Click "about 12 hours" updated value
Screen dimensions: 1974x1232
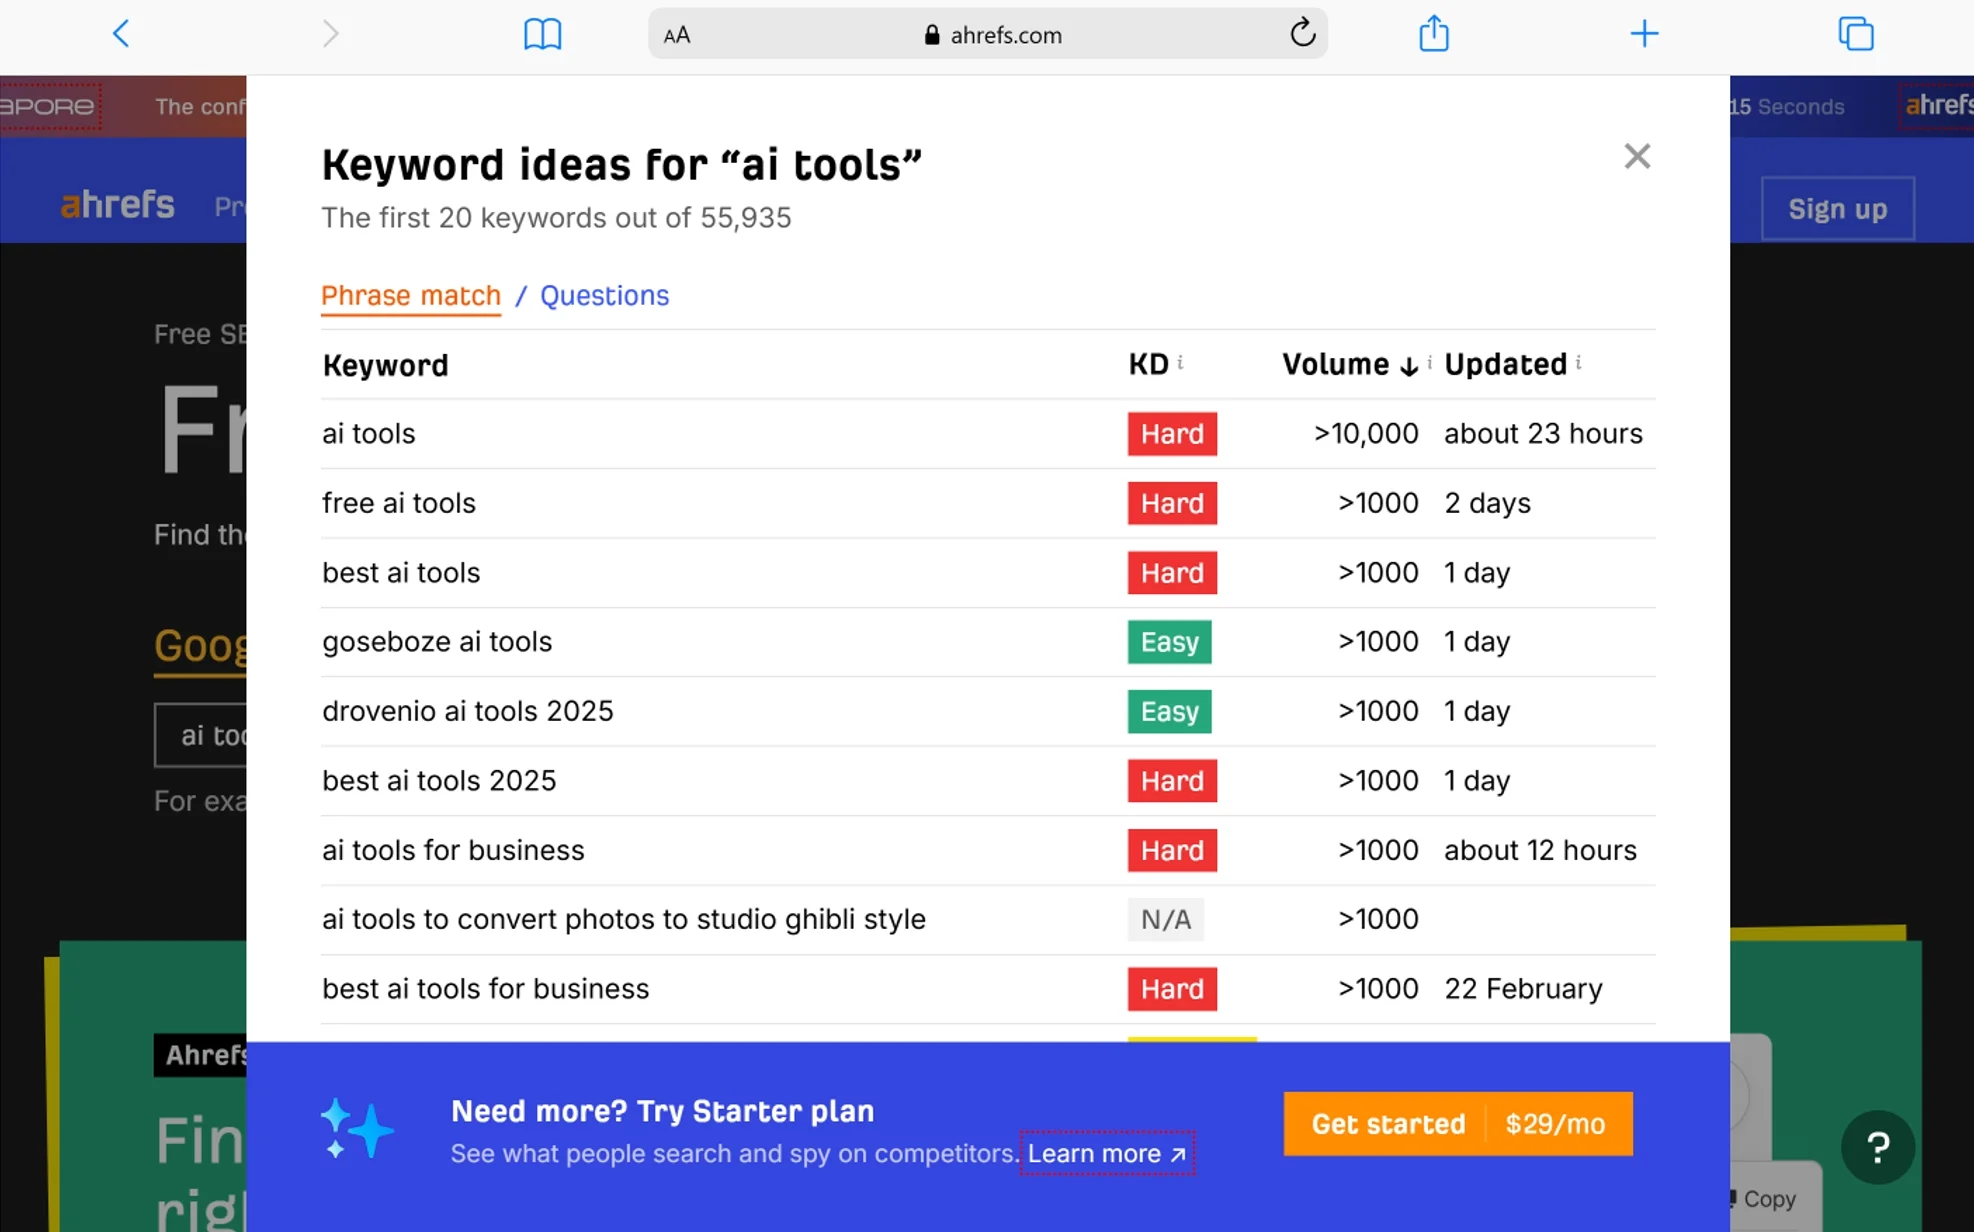(1540, 851)
